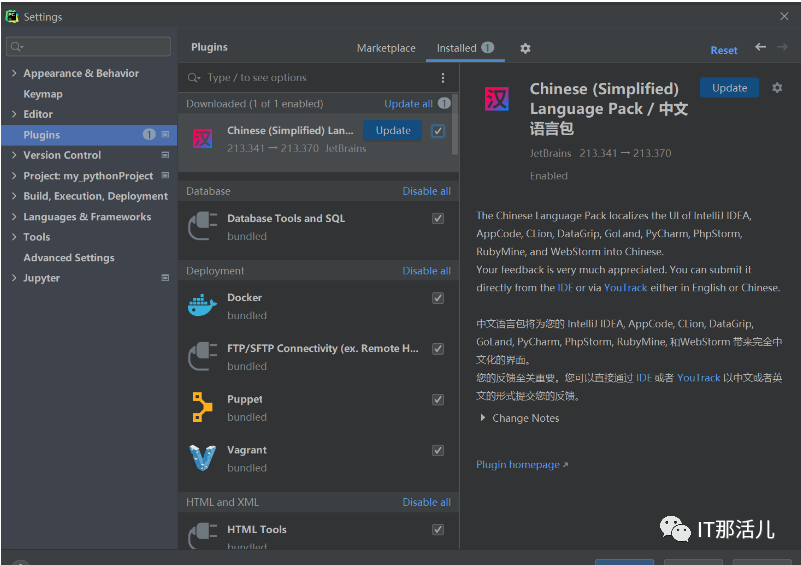Click the YouTrack link in English description
Image resolution: width=801 pixels, height=565 pixels.
pos(626,288)
